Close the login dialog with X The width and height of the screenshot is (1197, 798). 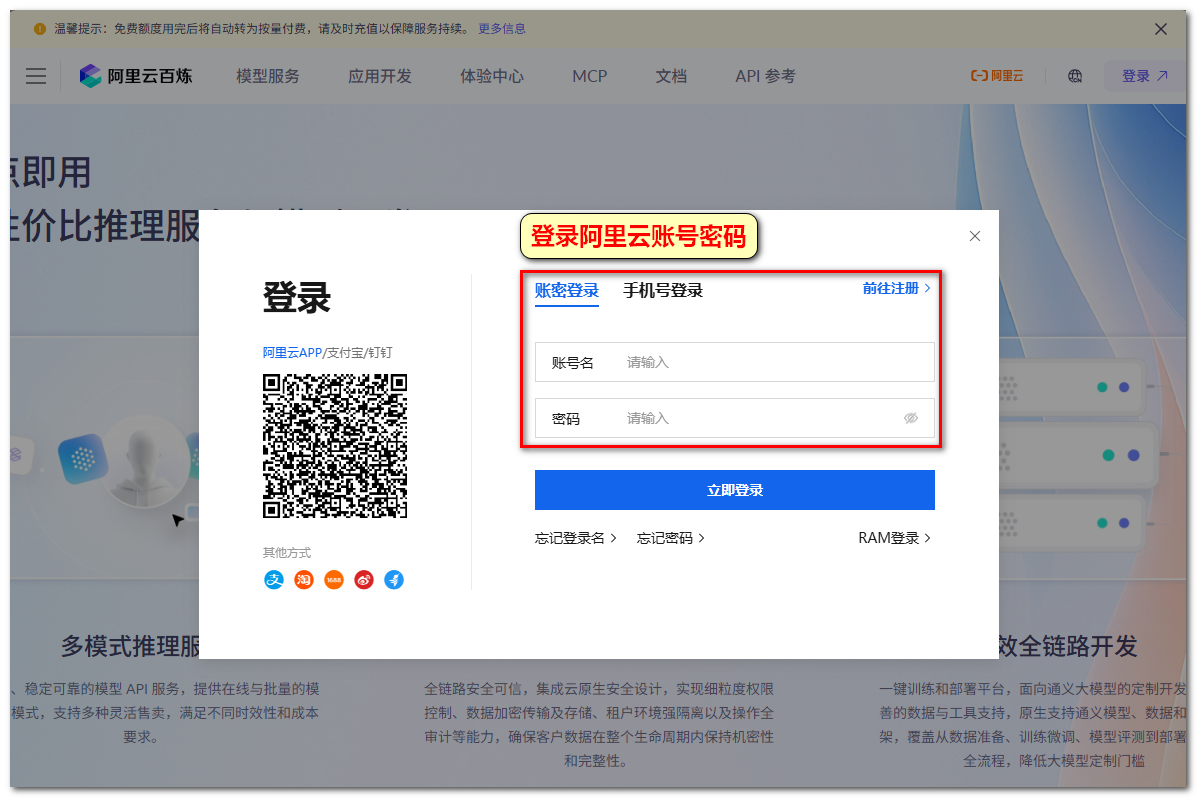[975, 236]
